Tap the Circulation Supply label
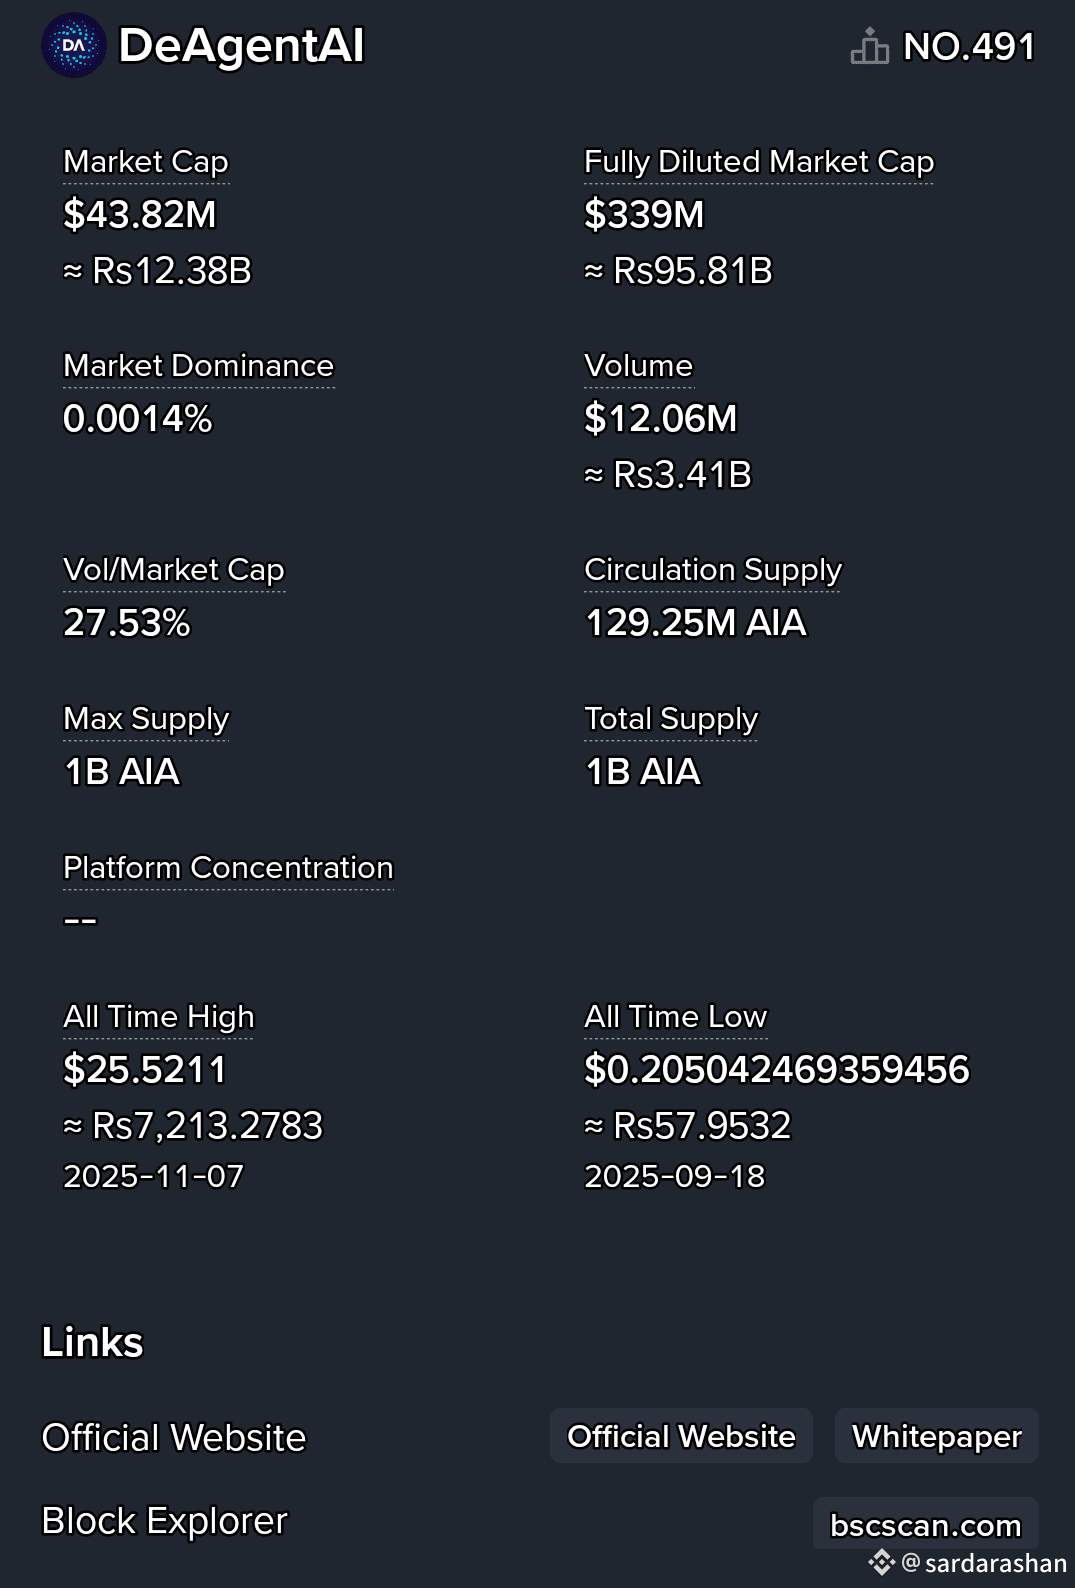1075x1588 pixels. point(713,570)
